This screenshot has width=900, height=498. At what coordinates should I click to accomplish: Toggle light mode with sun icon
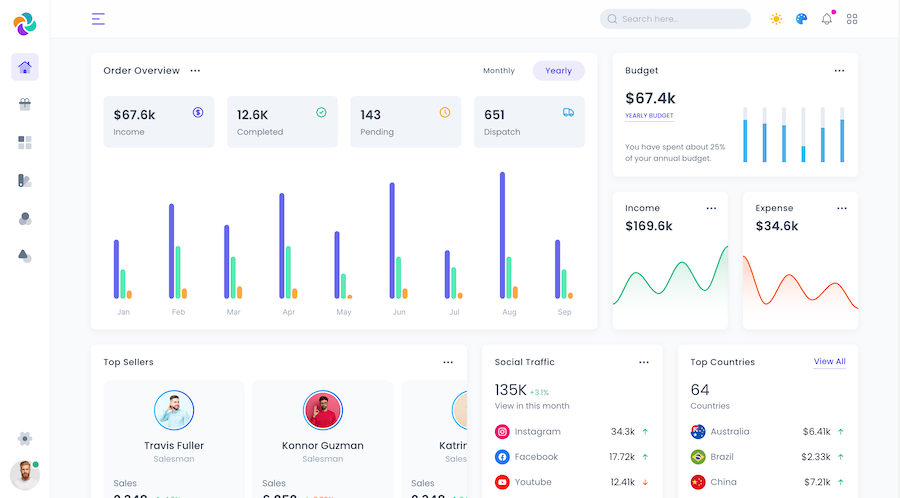[x=776, y=19]
